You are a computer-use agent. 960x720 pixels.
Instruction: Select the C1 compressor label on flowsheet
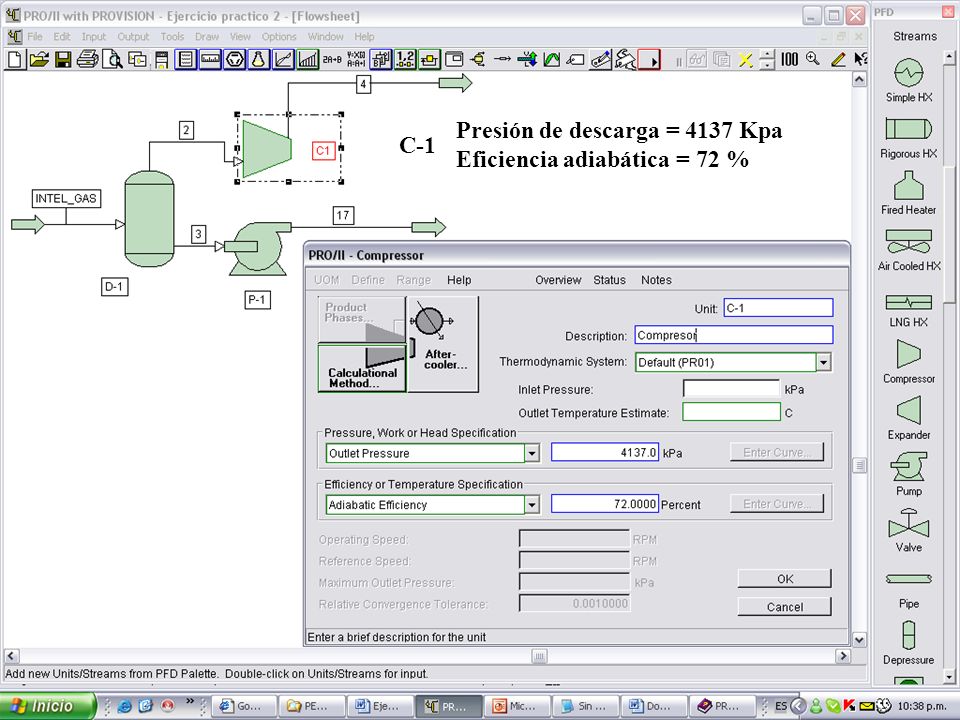tap(323, 151)
